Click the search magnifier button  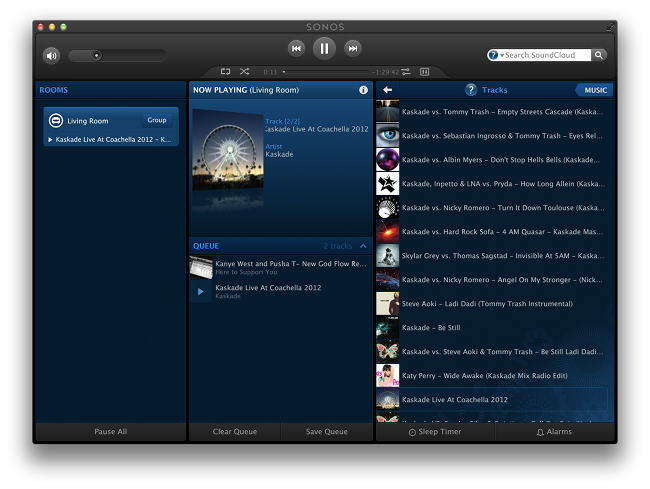tap(599, 55)
